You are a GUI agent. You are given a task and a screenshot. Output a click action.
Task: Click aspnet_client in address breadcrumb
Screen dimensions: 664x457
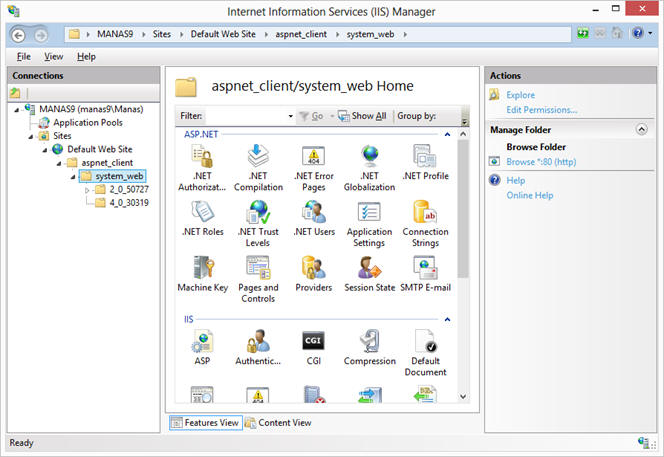tap(301, 34)
